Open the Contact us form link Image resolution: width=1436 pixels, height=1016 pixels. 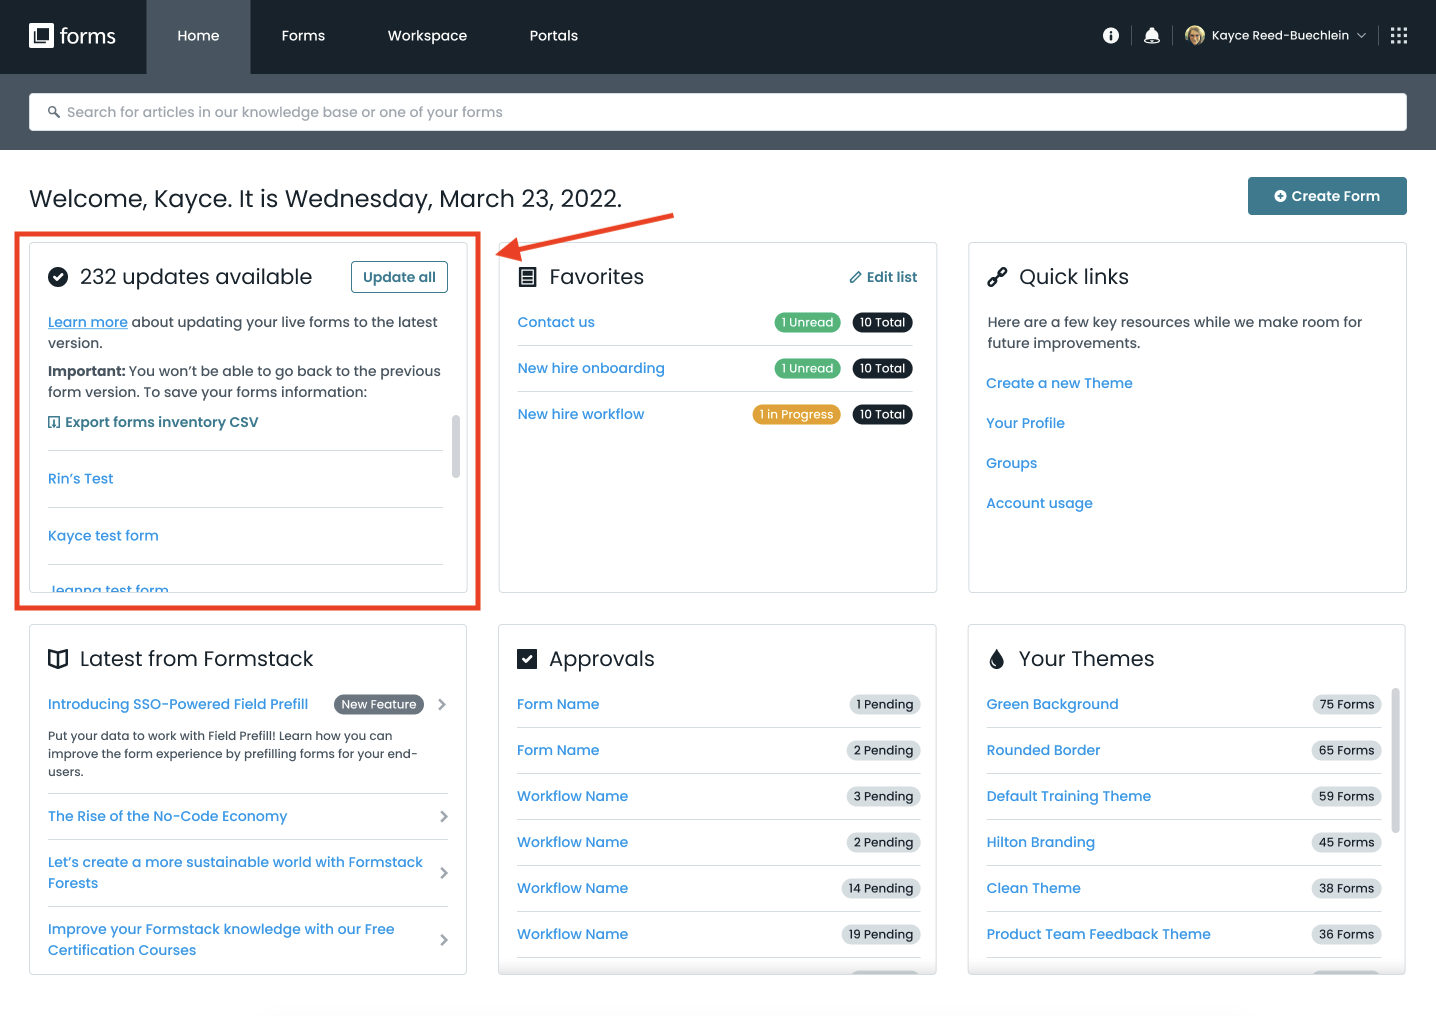556,322
